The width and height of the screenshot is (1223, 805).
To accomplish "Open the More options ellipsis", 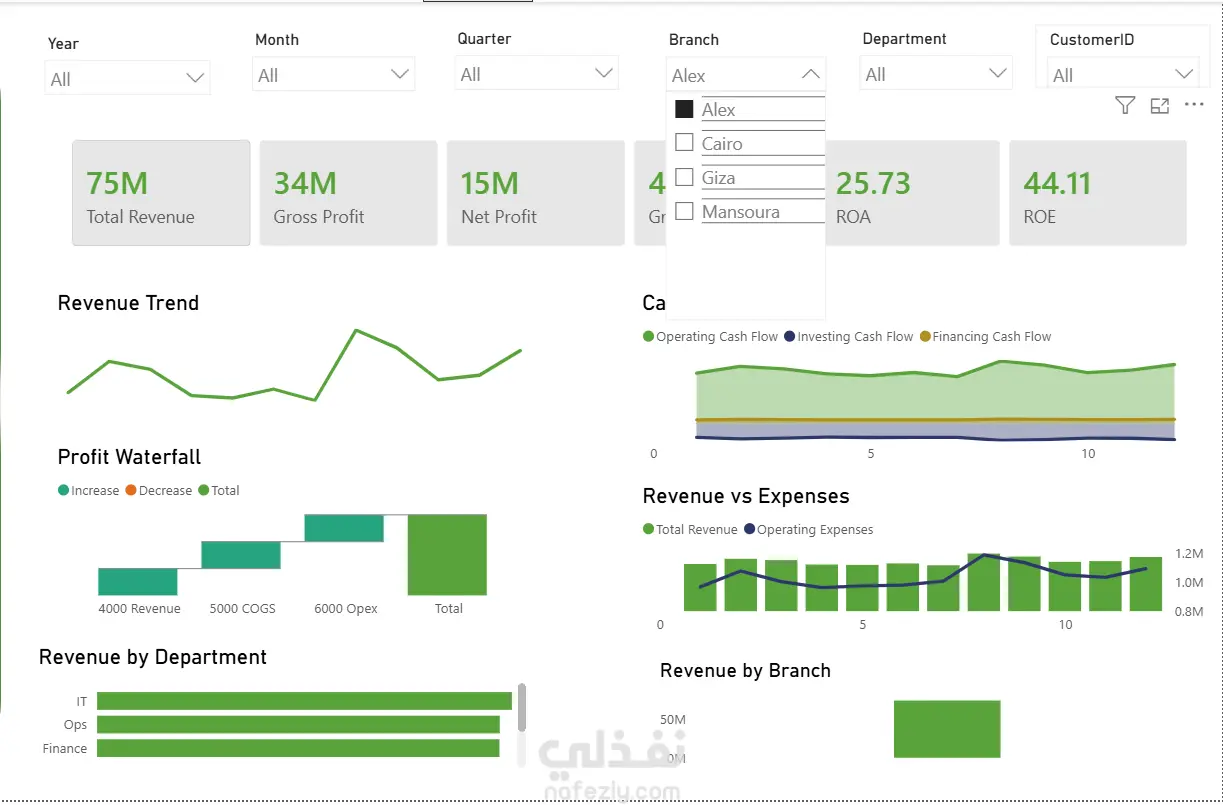I will click(x=1194, y=104).
